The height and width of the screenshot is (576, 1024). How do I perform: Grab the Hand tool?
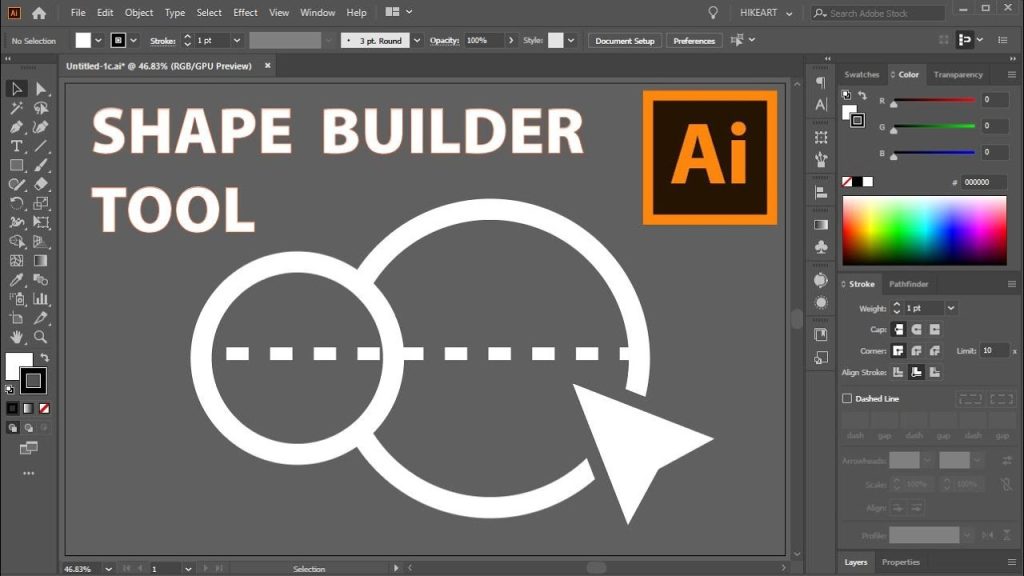(x=16, y=338)
